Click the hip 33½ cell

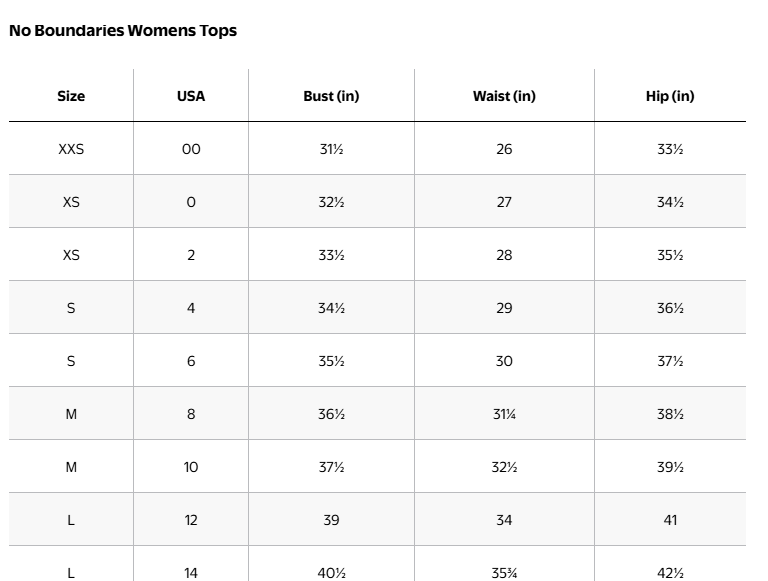point(670,149)
